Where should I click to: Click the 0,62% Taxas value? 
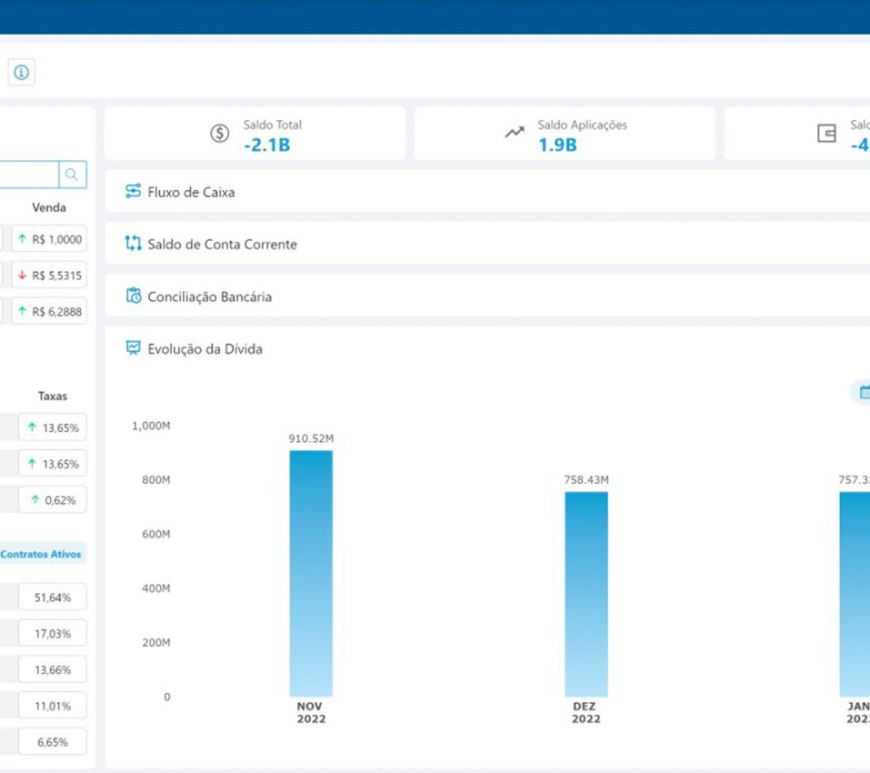click(x=52, y=499)
